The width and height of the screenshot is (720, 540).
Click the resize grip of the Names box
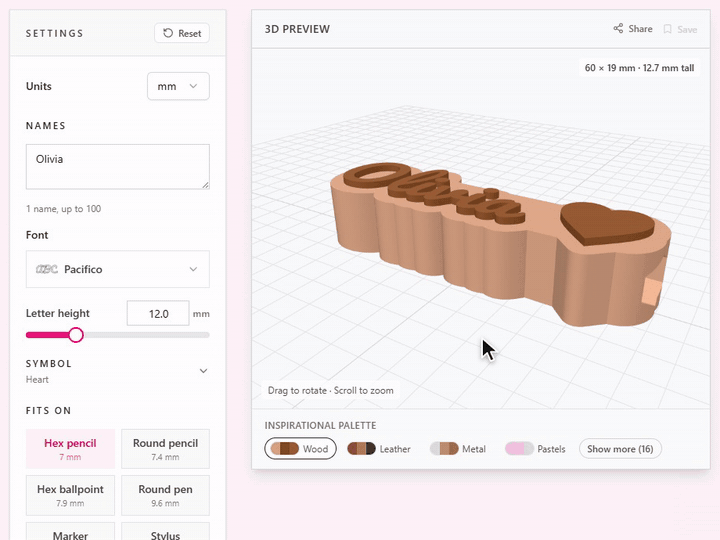coord(205,185)
